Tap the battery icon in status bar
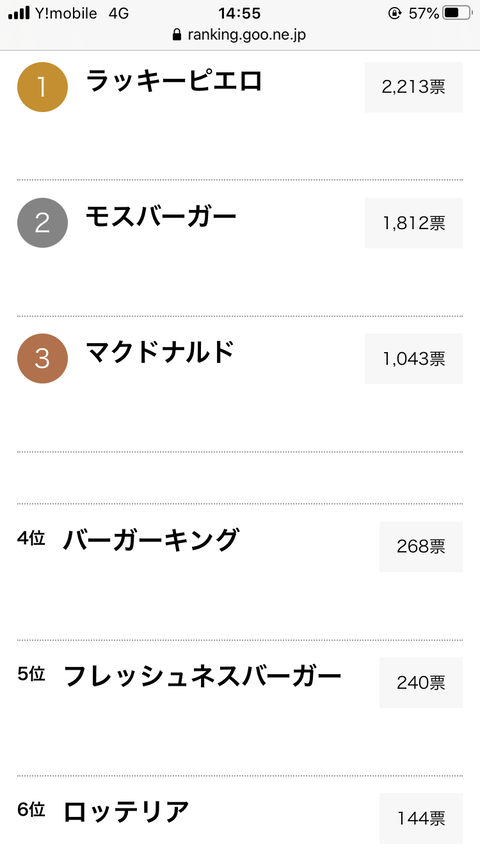The width and height of the screenshot is (480, 854). 457,13
